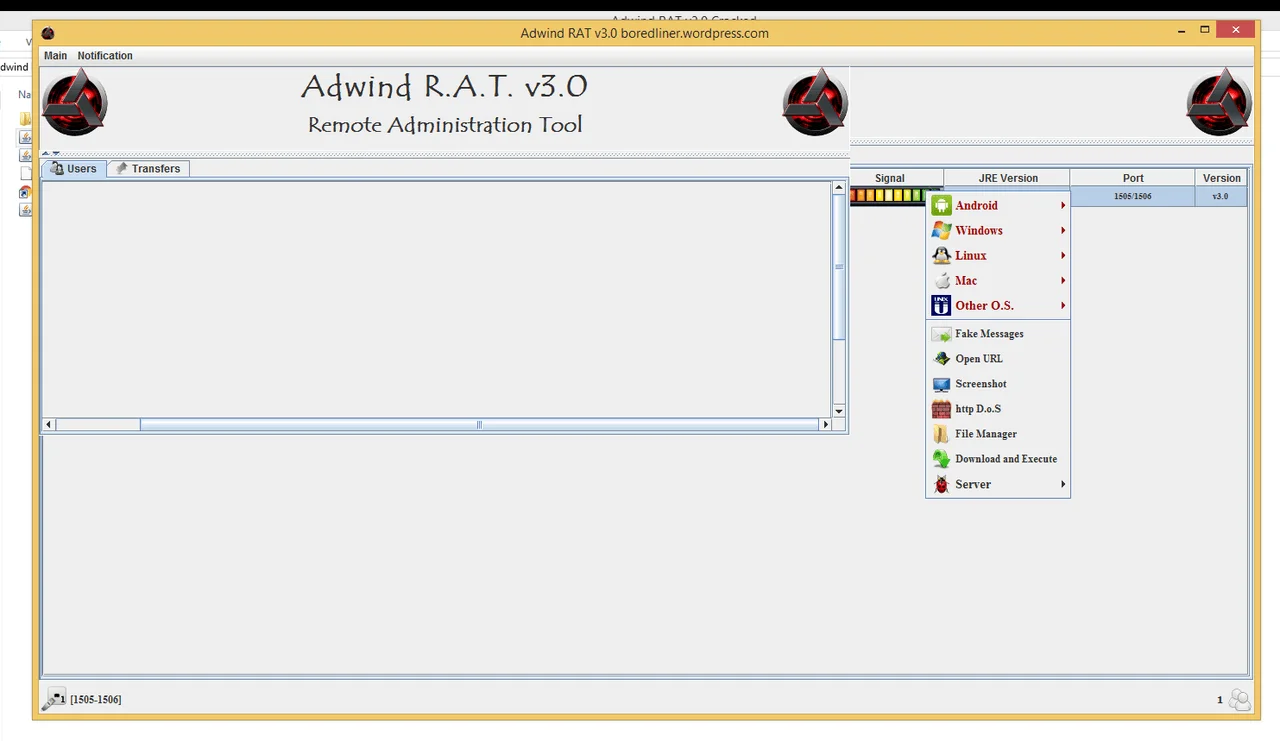
Task: Expand the Windows submenu
Action: pyautogui.click(x=978, y=230)
